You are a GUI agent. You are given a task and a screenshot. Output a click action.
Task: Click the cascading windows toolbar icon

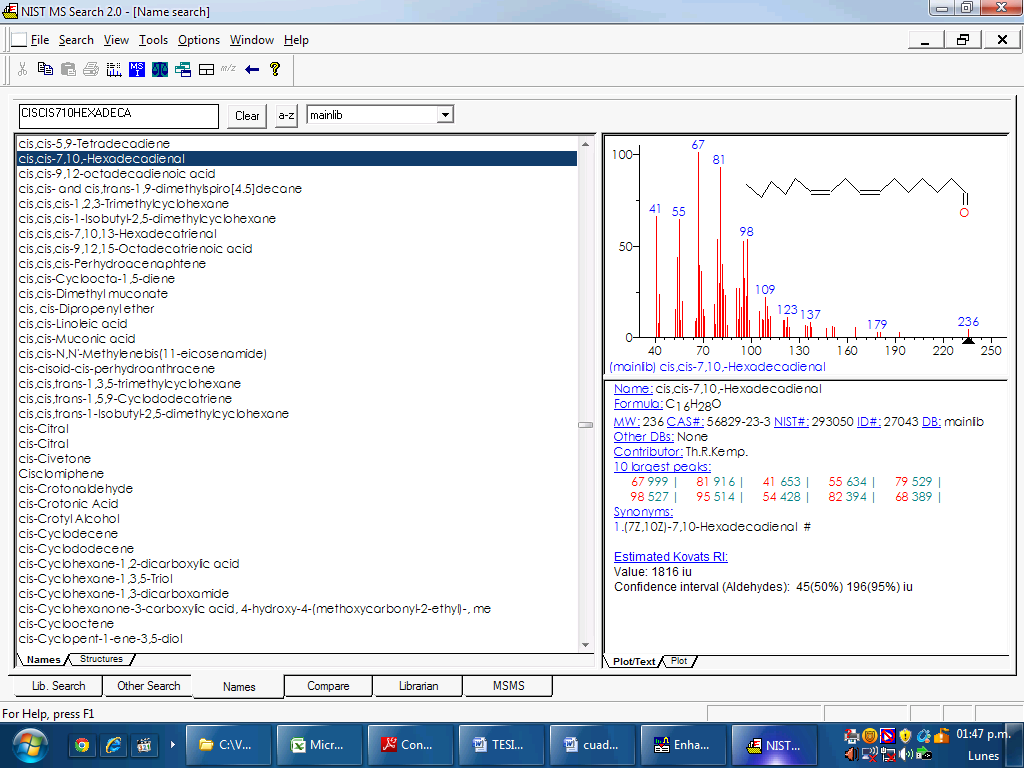tap(183, 69)
